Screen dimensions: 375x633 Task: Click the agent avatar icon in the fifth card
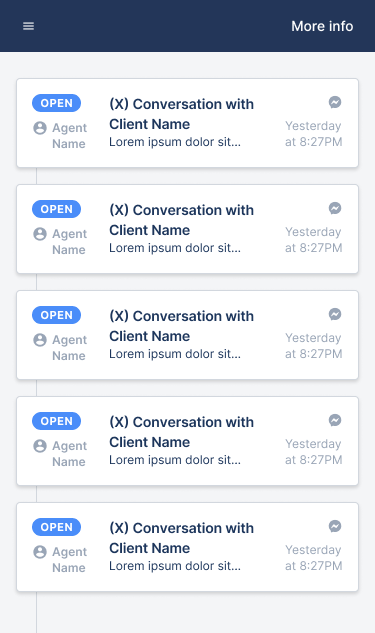[40, 552]
